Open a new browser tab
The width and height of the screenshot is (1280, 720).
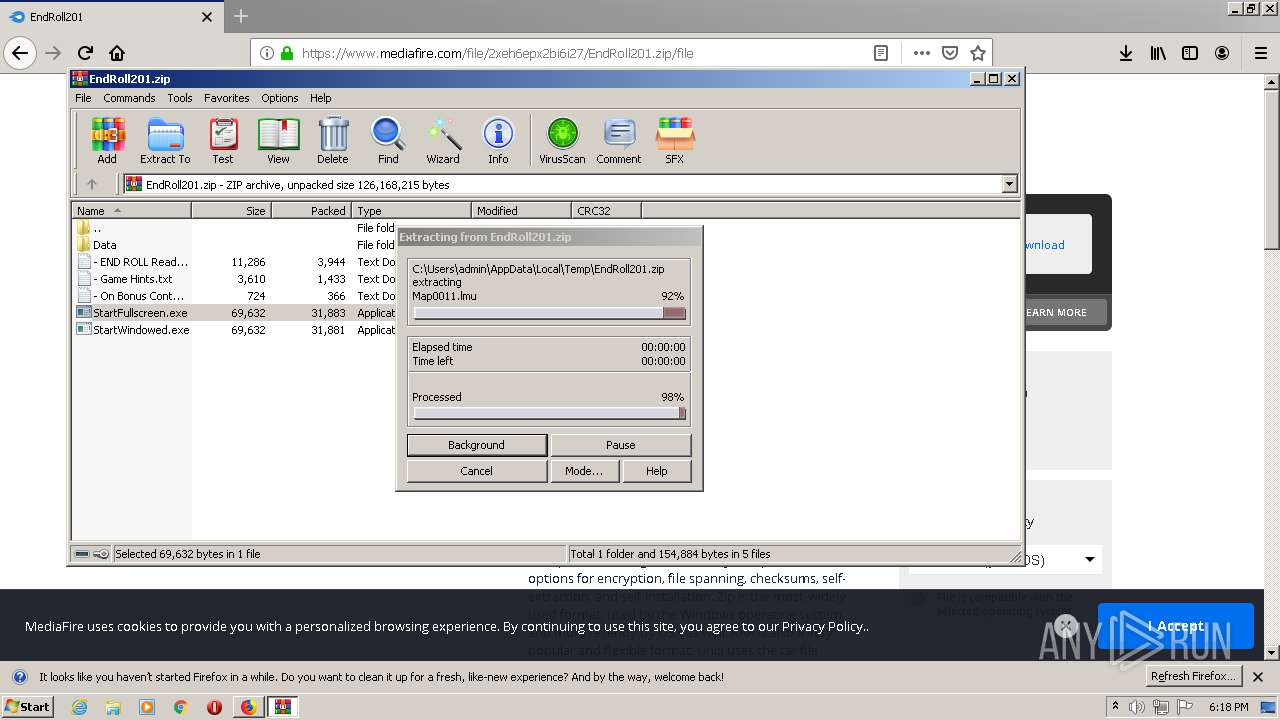tap(241, 16)
